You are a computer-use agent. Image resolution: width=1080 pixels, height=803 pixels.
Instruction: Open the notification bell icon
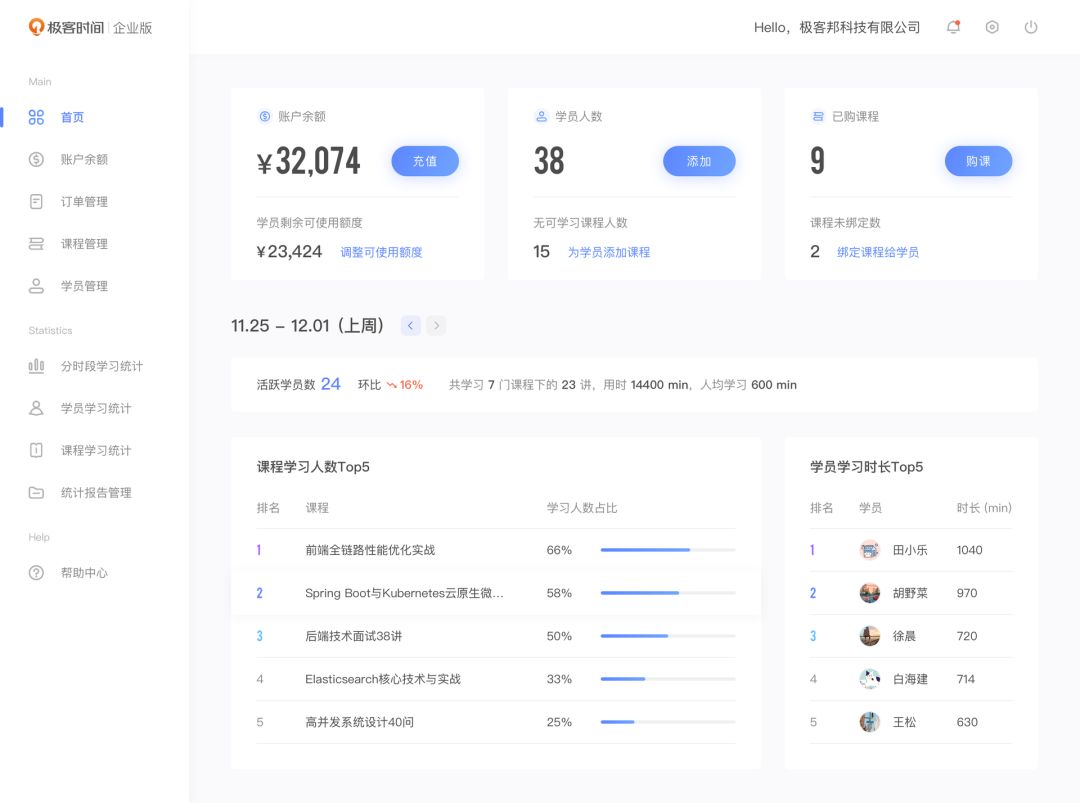[x=953, y=28]
